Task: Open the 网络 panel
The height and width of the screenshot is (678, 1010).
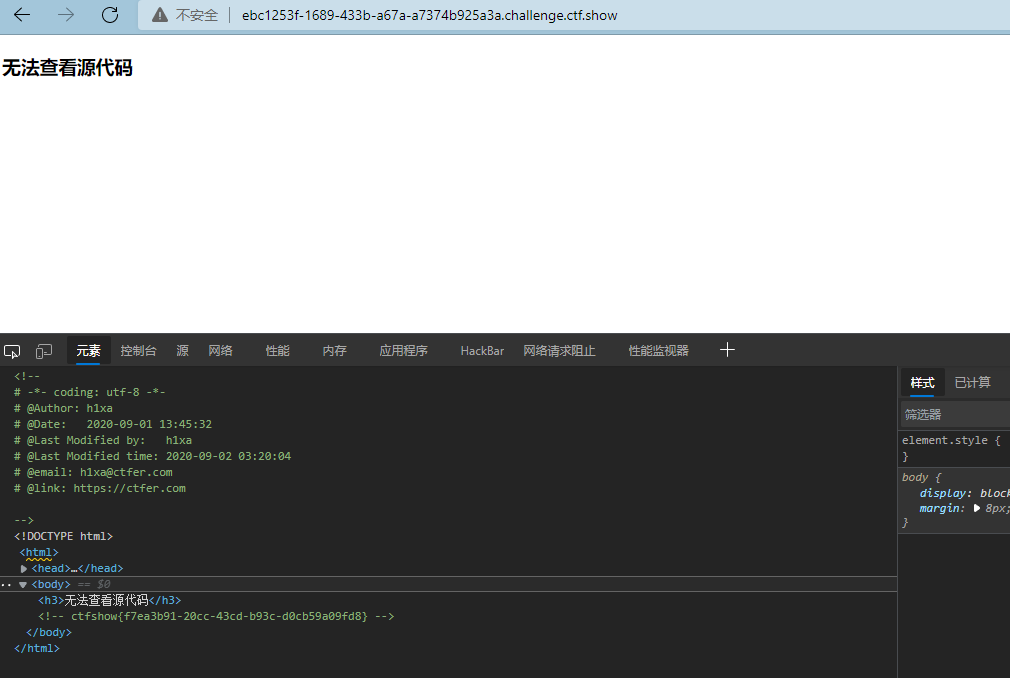Action: pos(220,350)
